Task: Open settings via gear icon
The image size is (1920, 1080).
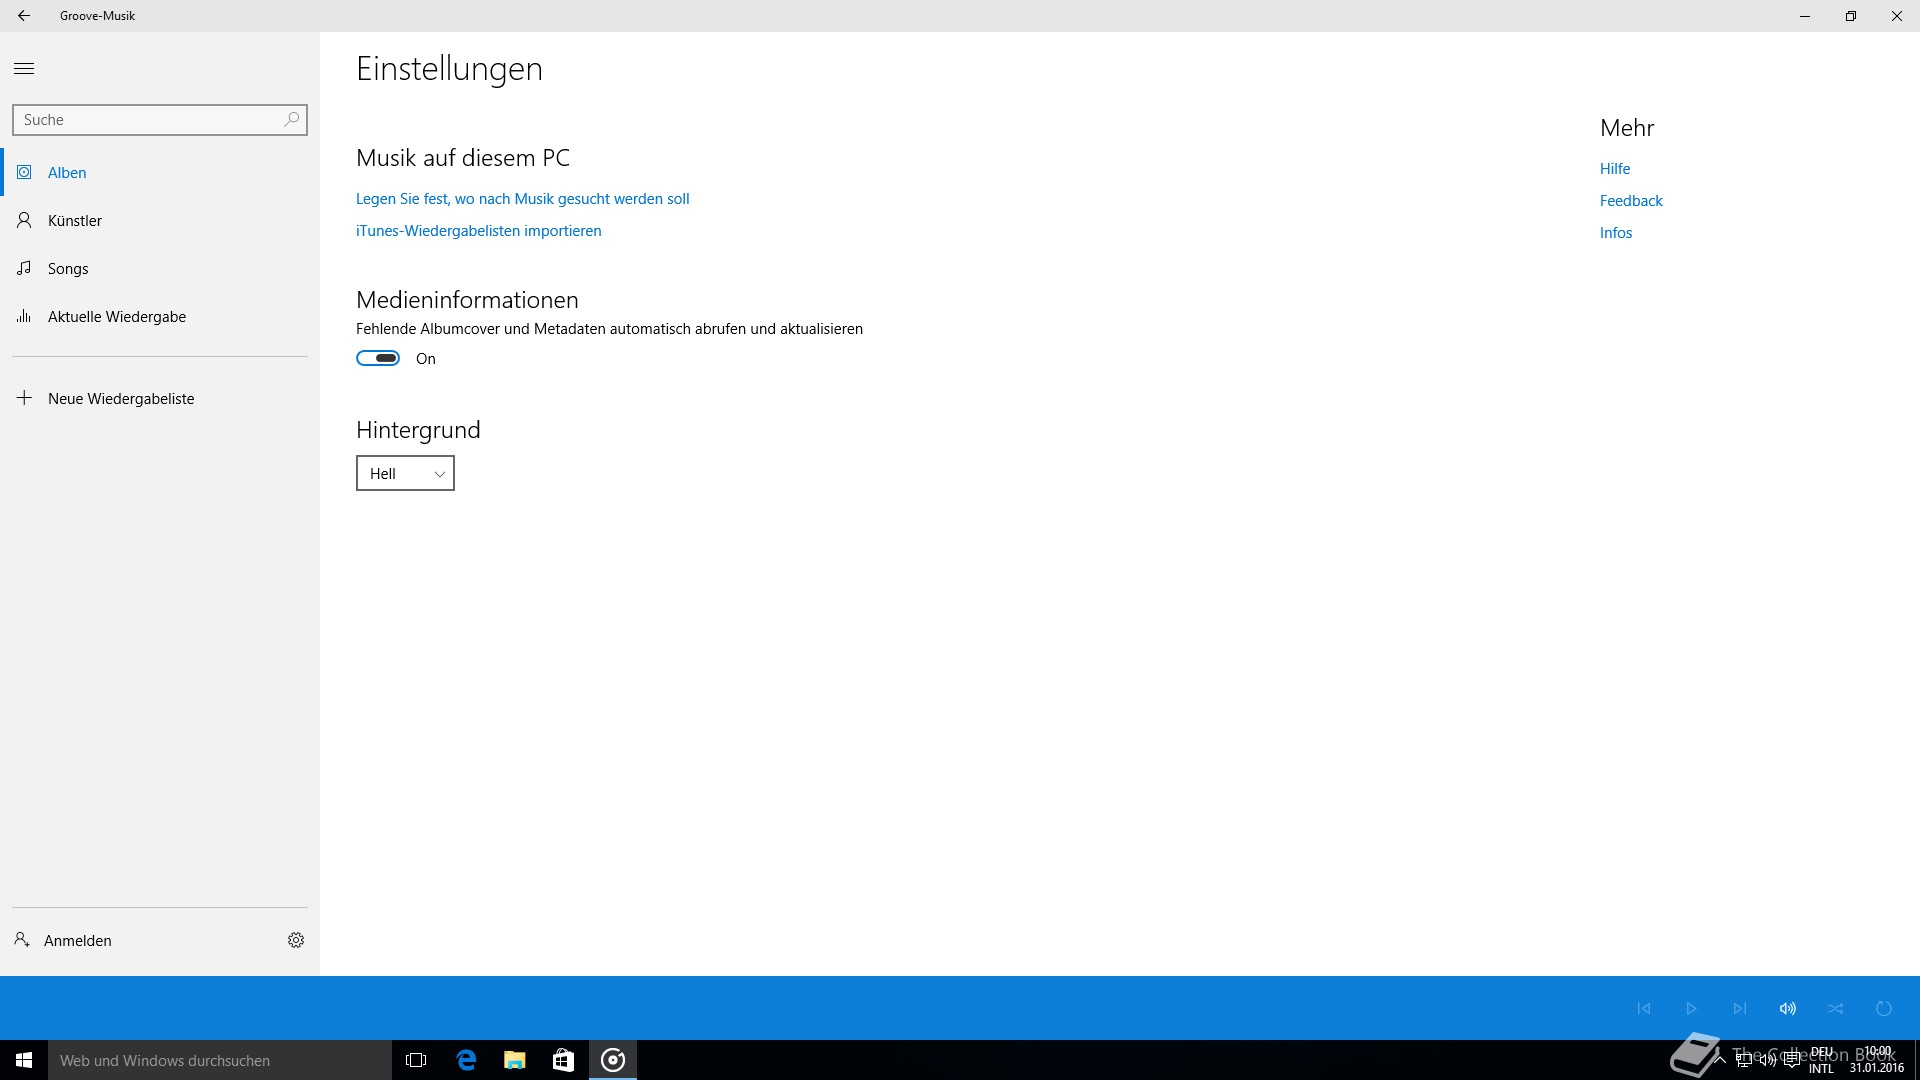Action: pos(296,940)
